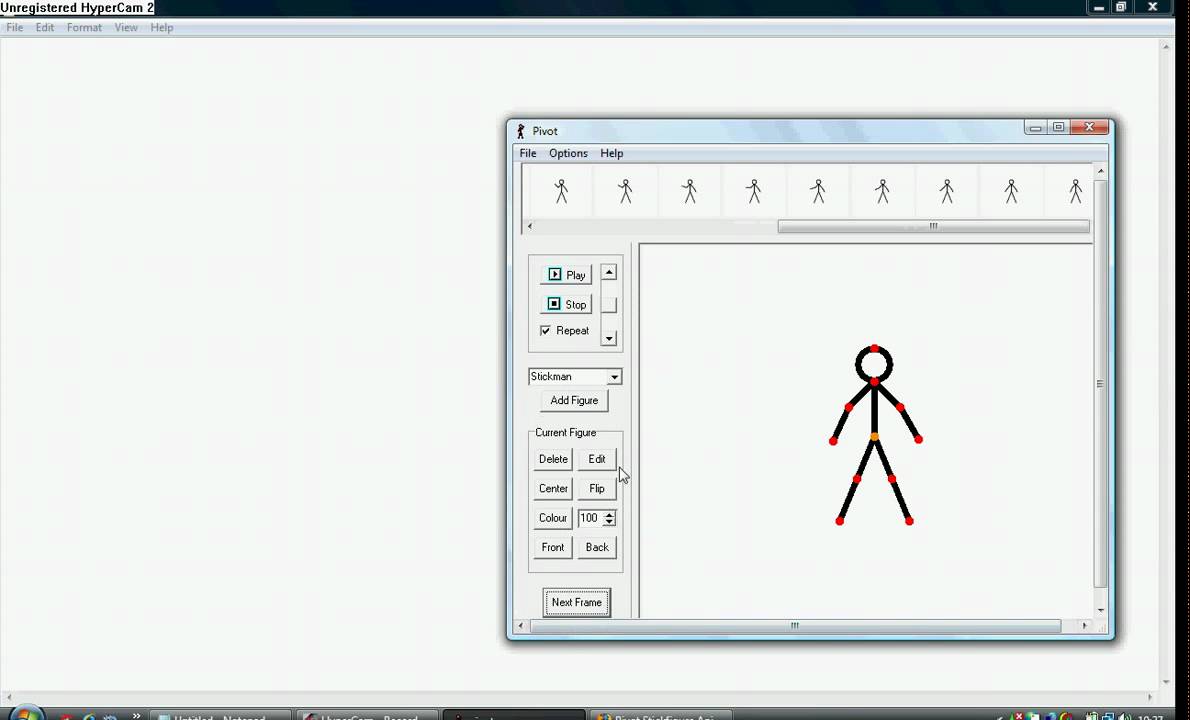
Task: Click the Next Frame button
Action: (577, 602)
